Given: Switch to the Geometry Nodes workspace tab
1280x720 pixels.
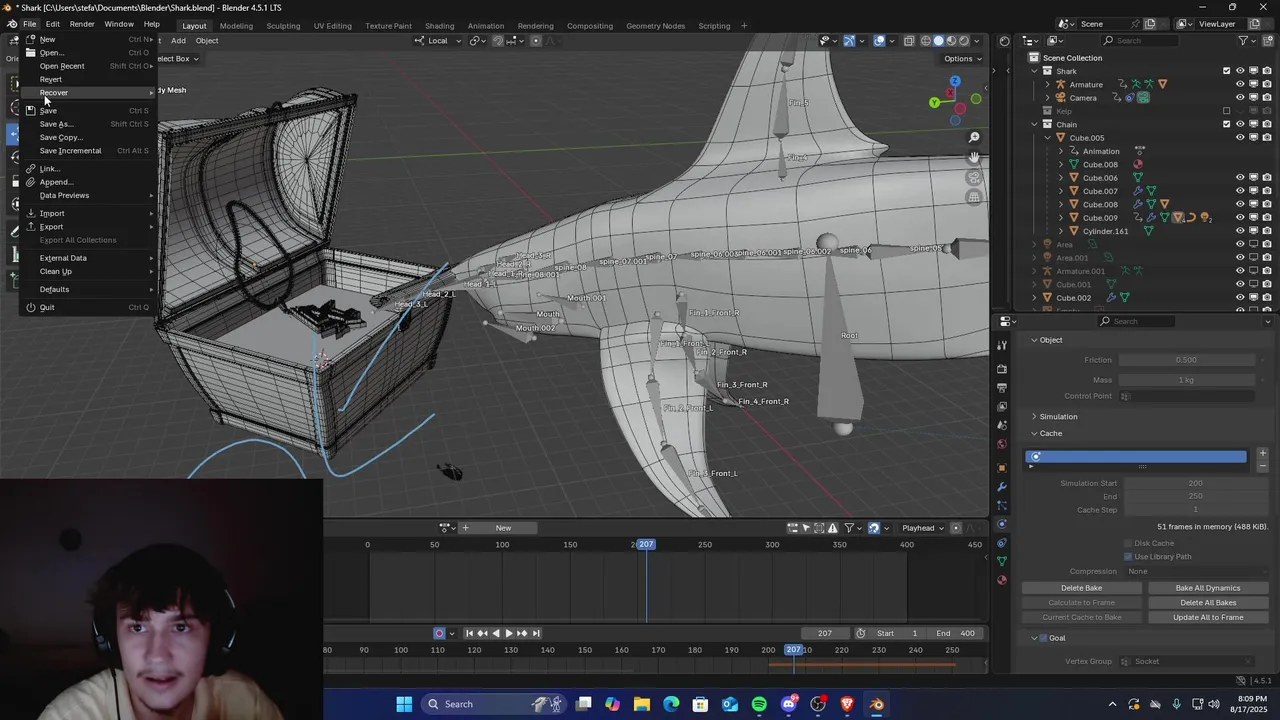Looking at the screenshot, I should pos(655,25).
